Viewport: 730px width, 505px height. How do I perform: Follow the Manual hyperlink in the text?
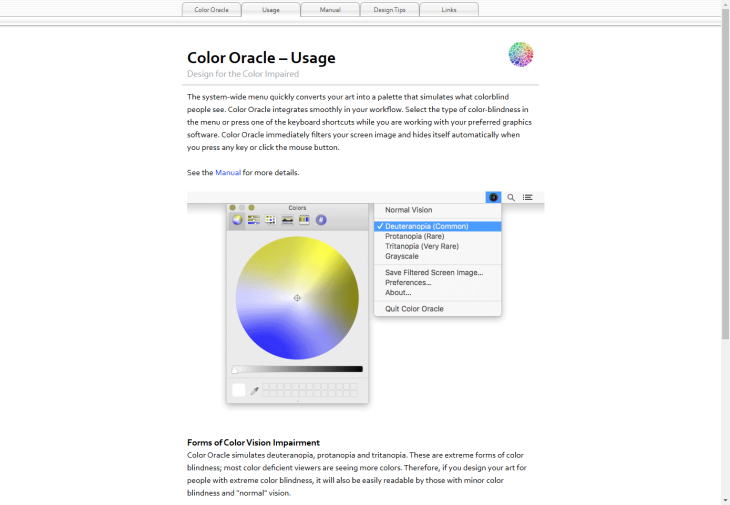(228, 172)
